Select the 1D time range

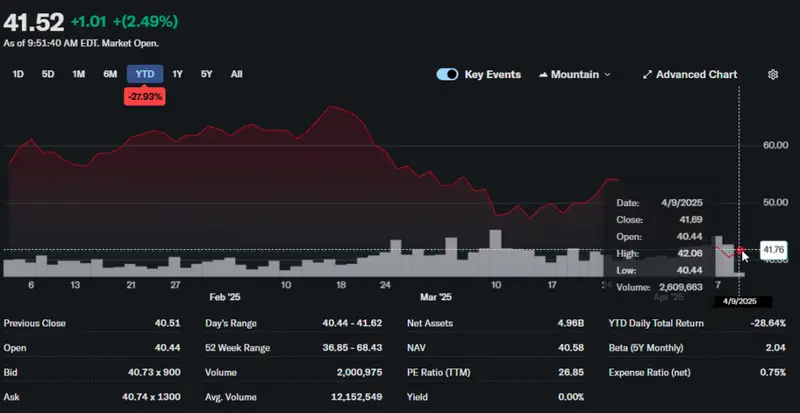18,74
